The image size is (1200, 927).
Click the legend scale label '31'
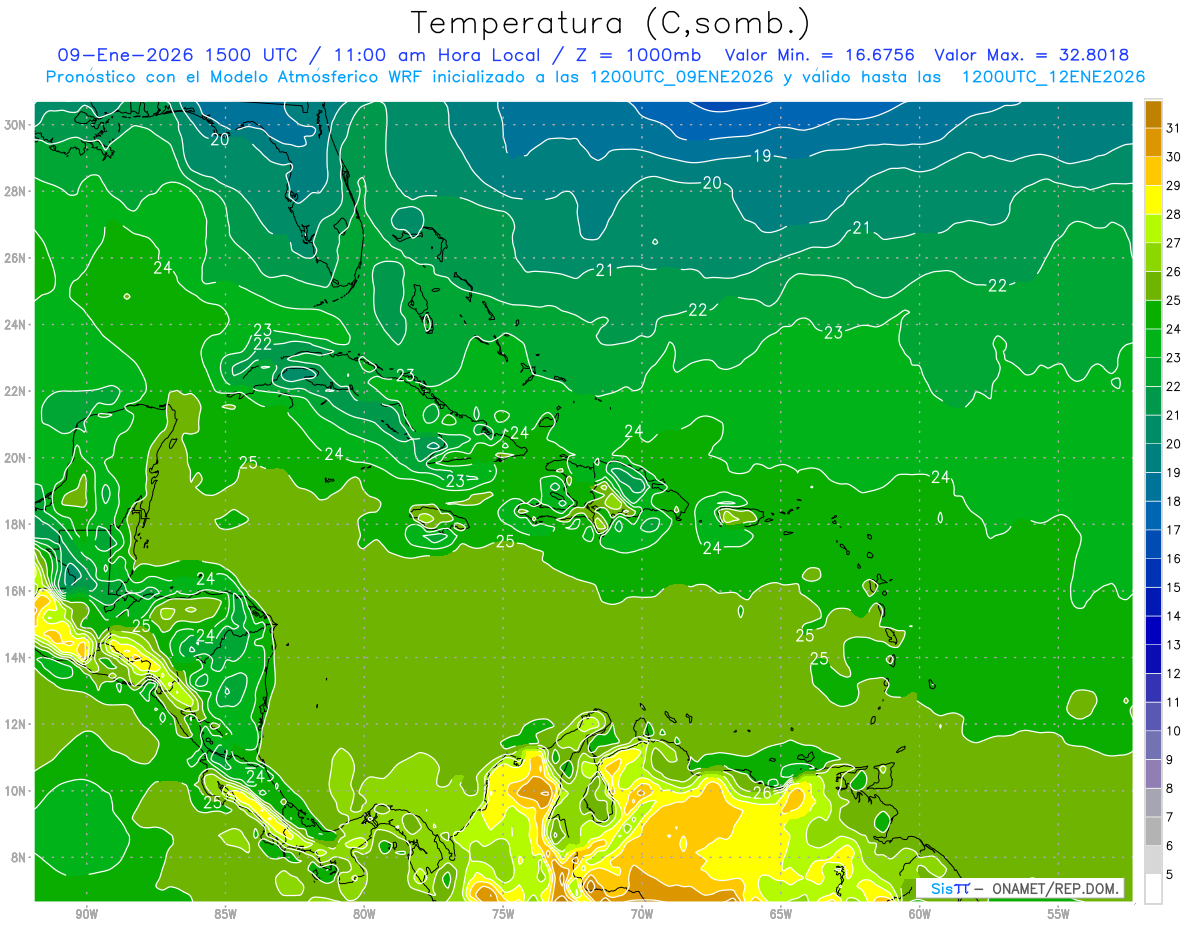point(1174,128)
